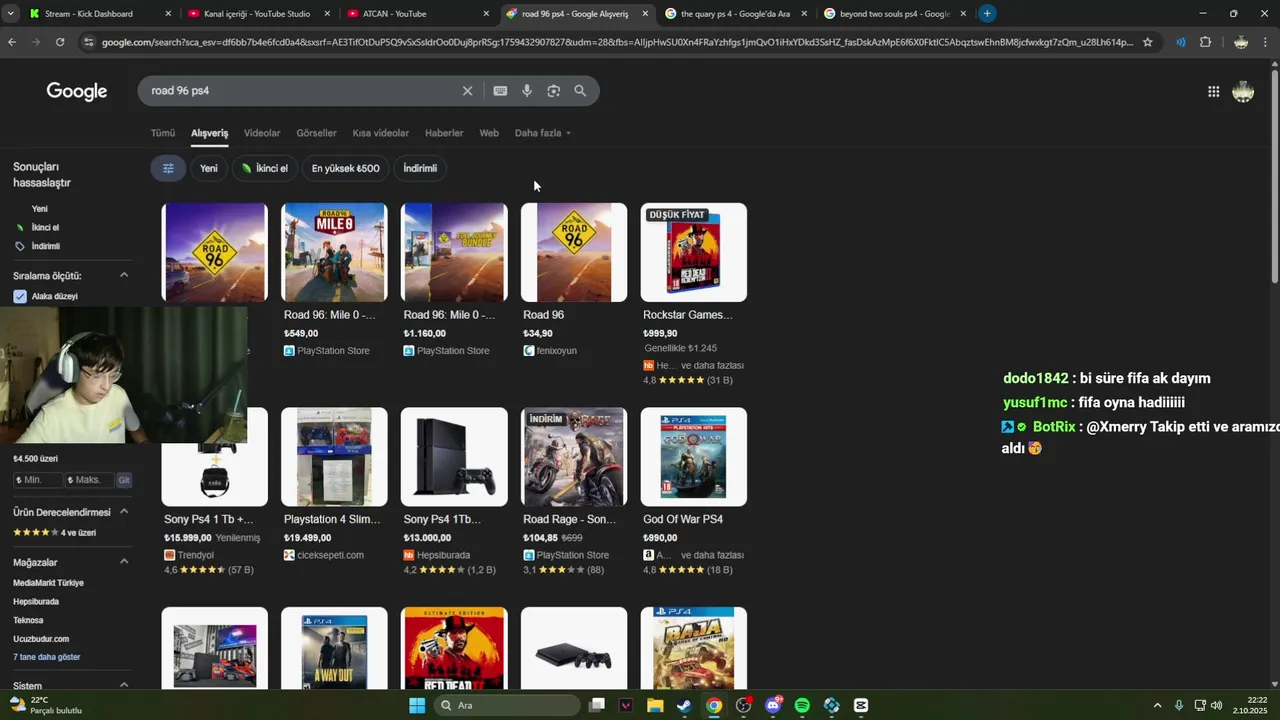
Task: Collapse the Sistem section
Action: pos(124,685)
